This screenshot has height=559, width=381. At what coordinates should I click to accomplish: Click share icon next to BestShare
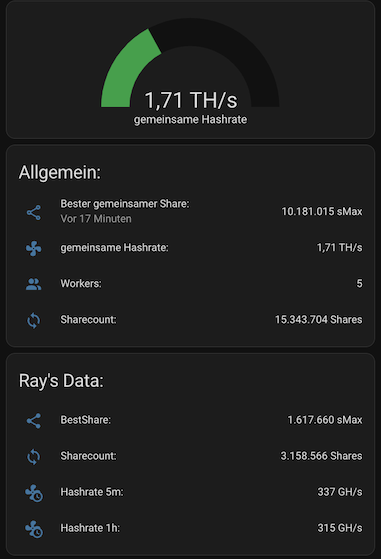34,421
